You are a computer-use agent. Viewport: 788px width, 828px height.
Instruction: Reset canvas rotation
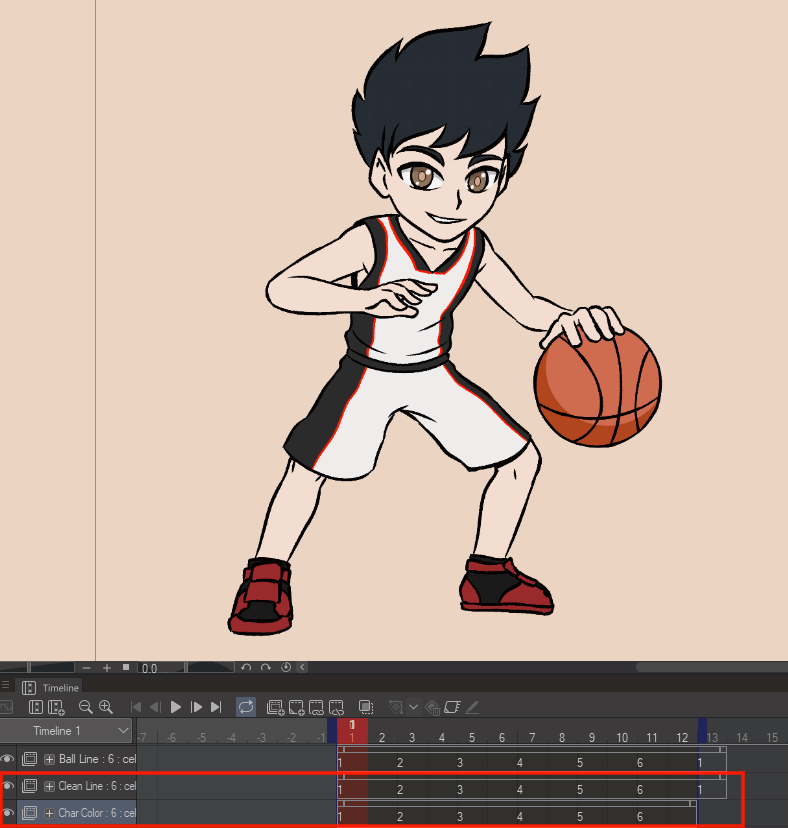tap(286, 667)
